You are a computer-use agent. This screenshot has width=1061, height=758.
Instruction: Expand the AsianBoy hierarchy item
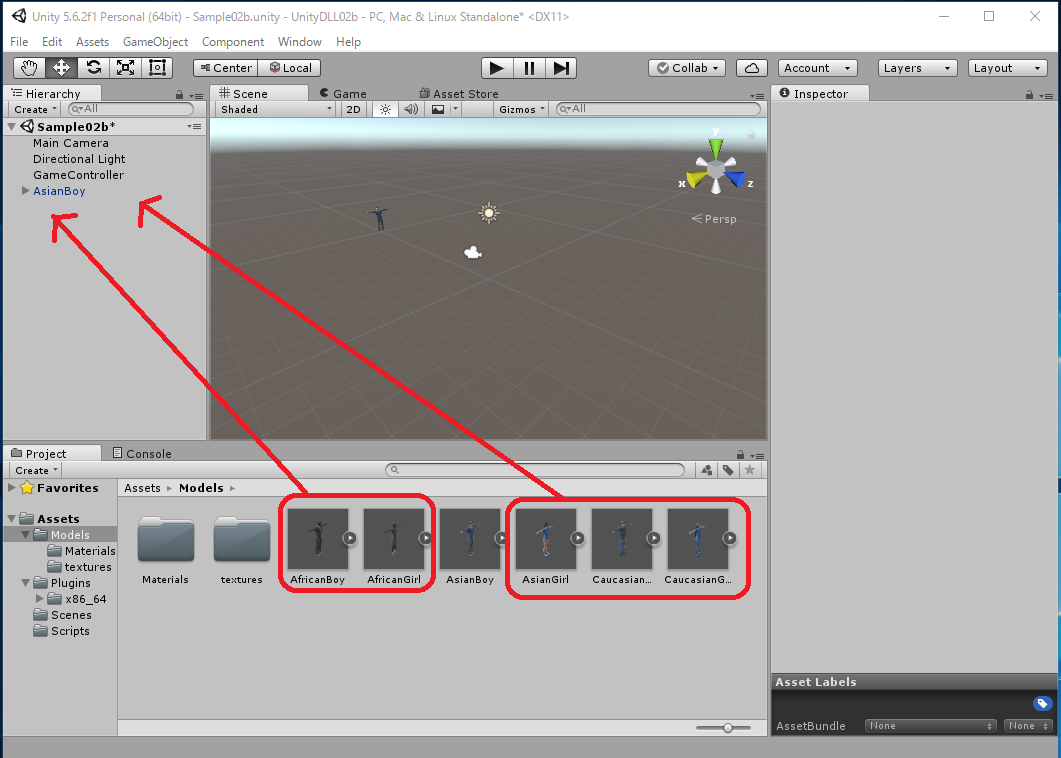click(26, 191)
